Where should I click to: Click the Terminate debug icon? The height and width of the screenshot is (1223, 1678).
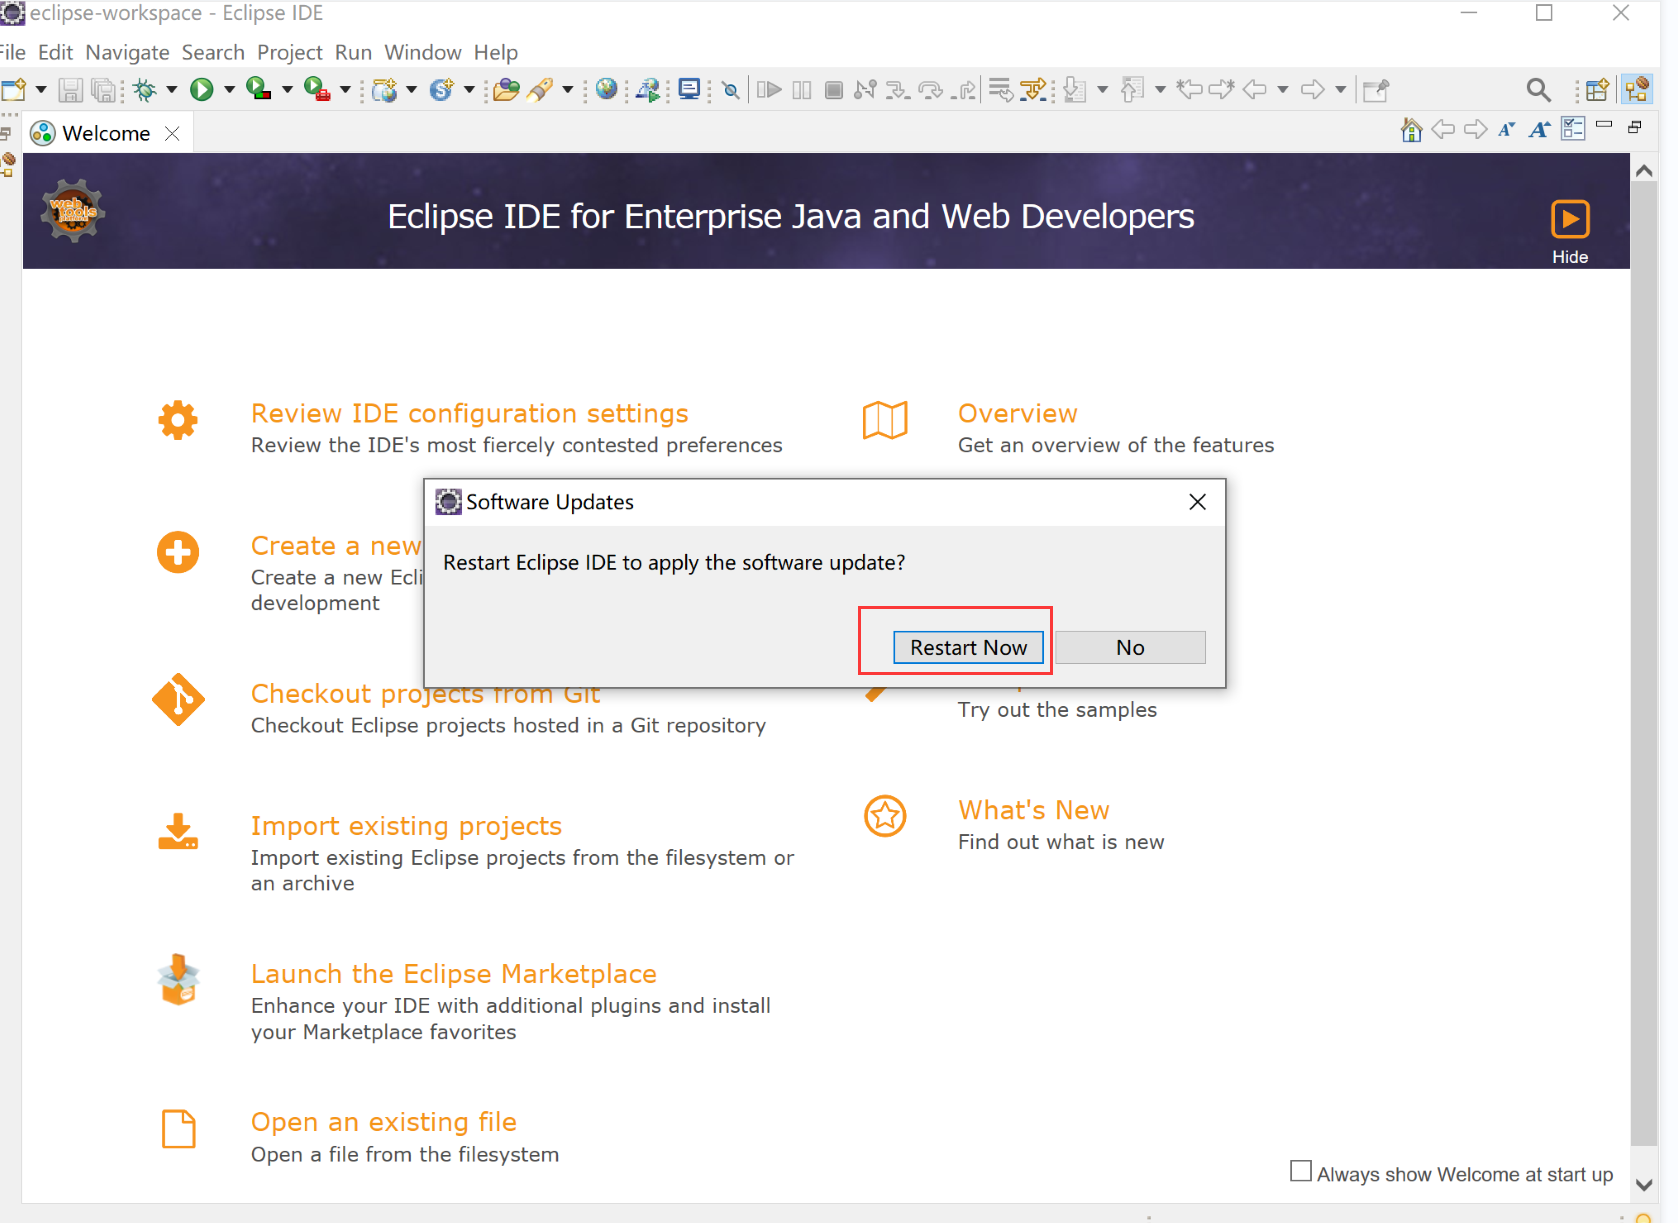point(834,90)
